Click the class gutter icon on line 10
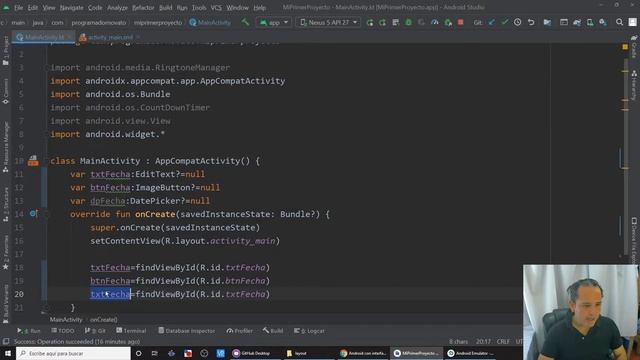This screenshot has width=640, height=360. coord(33,160)
